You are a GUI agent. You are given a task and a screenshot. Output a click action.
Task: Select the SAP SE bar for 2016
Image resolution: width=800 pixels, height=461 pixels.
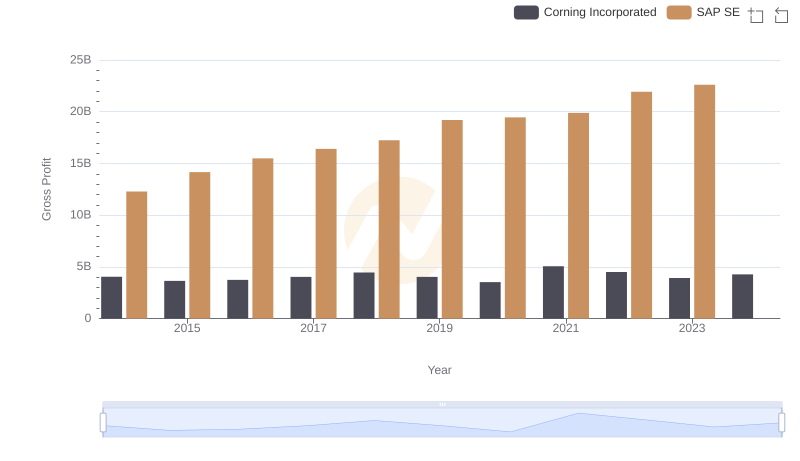263,239
